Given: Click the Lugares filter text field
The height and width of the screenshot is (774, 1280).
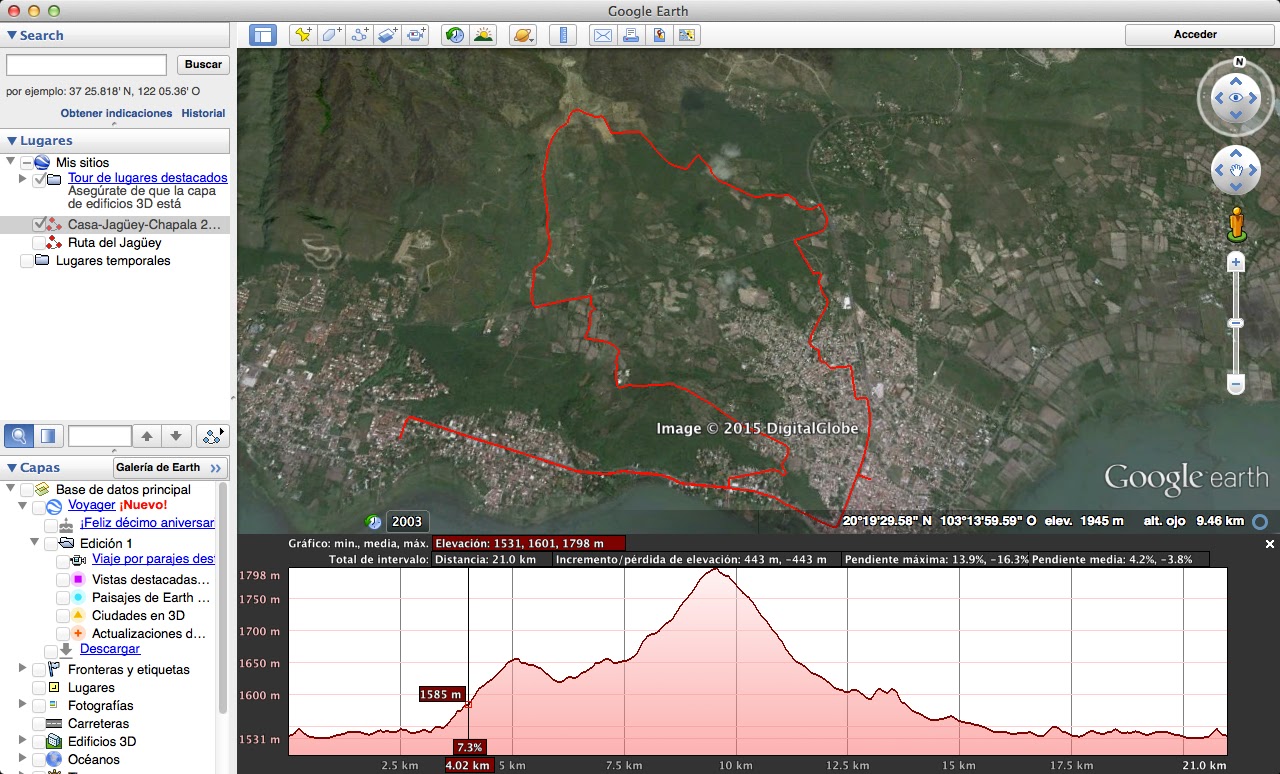Looking at the screenshot, I should [x=100, y=436].
